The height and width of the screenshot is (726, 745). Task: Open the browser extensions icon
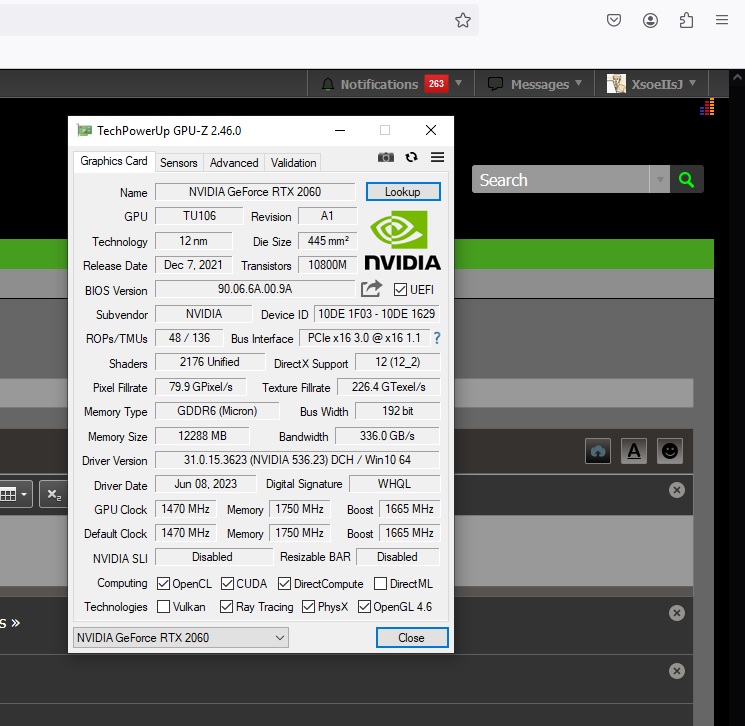[x=686, y=20]
